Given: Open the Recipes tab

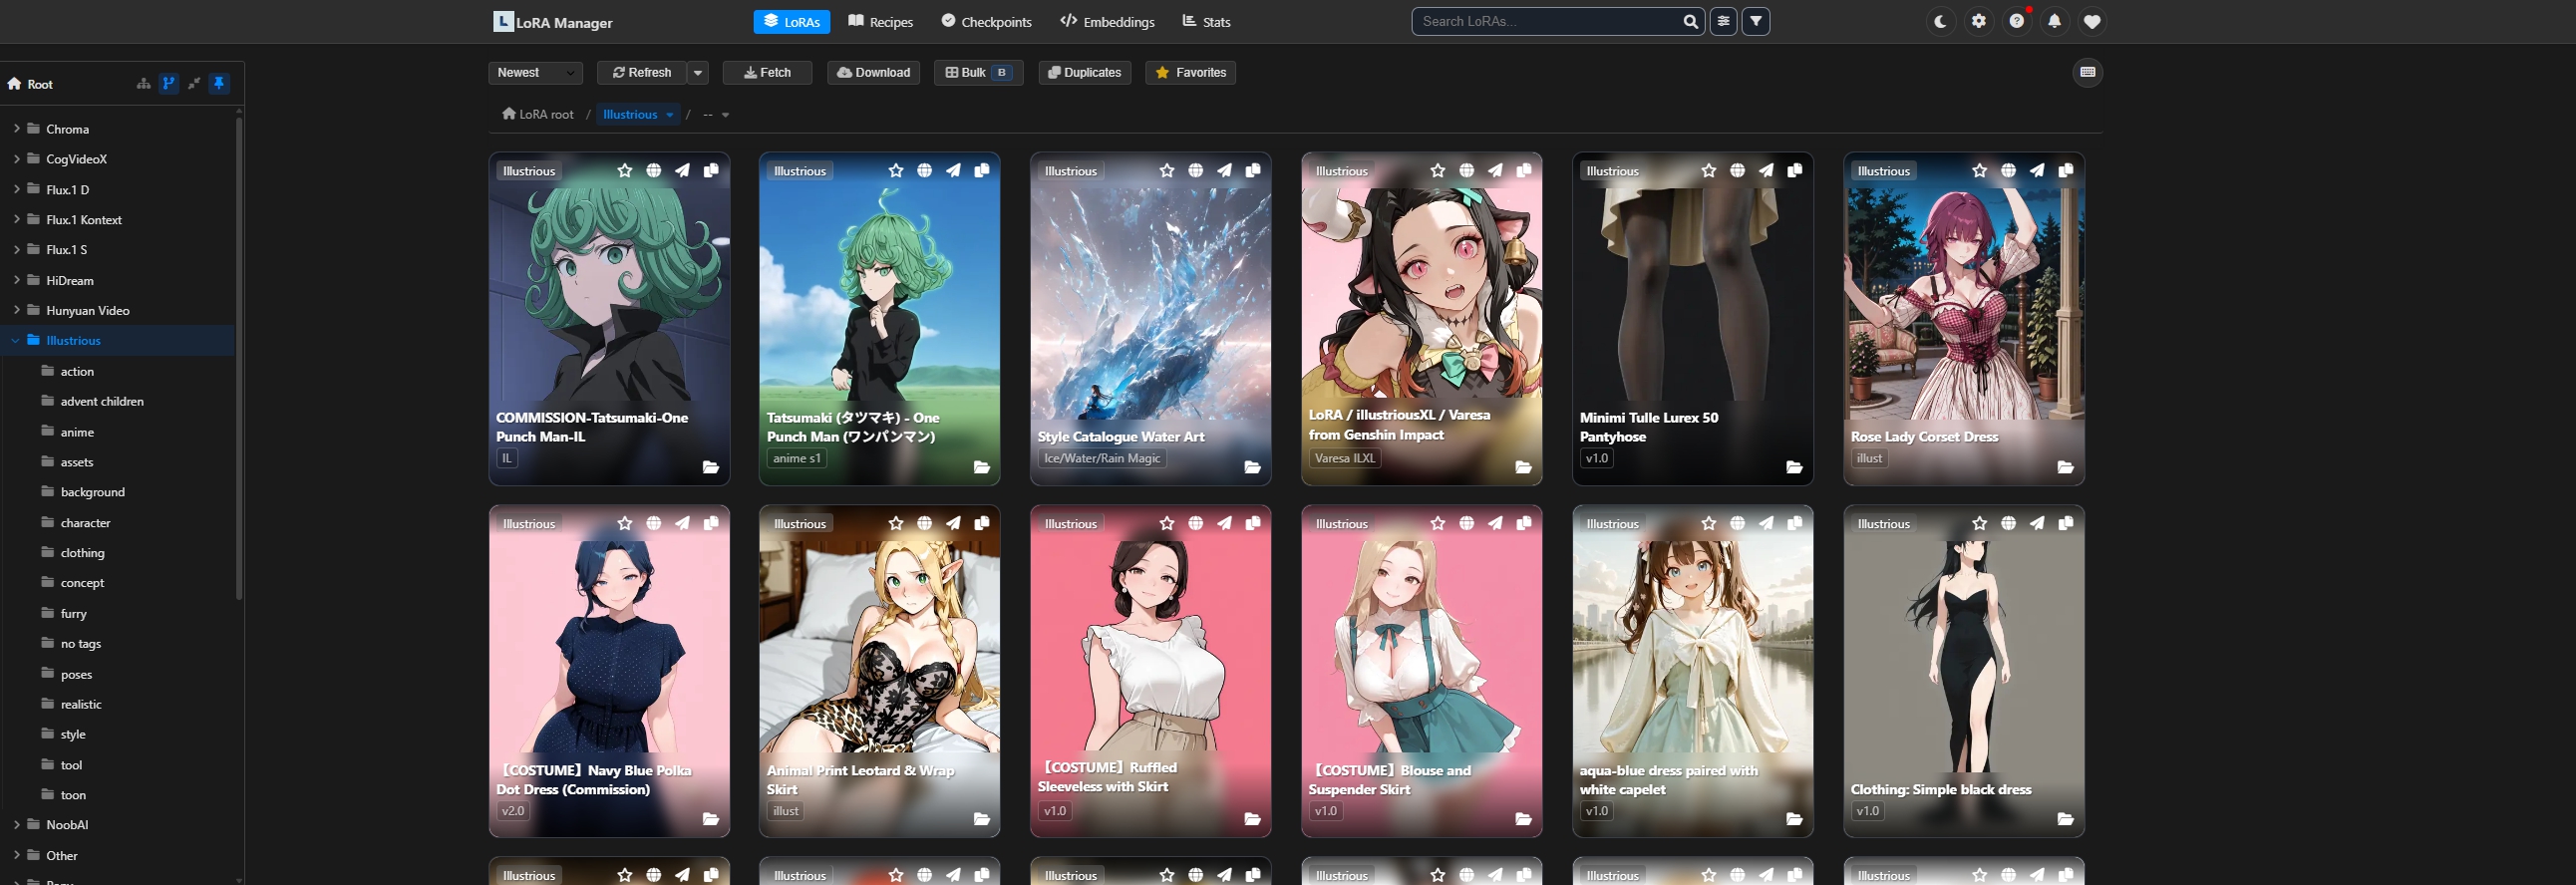Looking at the screenshot, I should click(x=881, y=21).
